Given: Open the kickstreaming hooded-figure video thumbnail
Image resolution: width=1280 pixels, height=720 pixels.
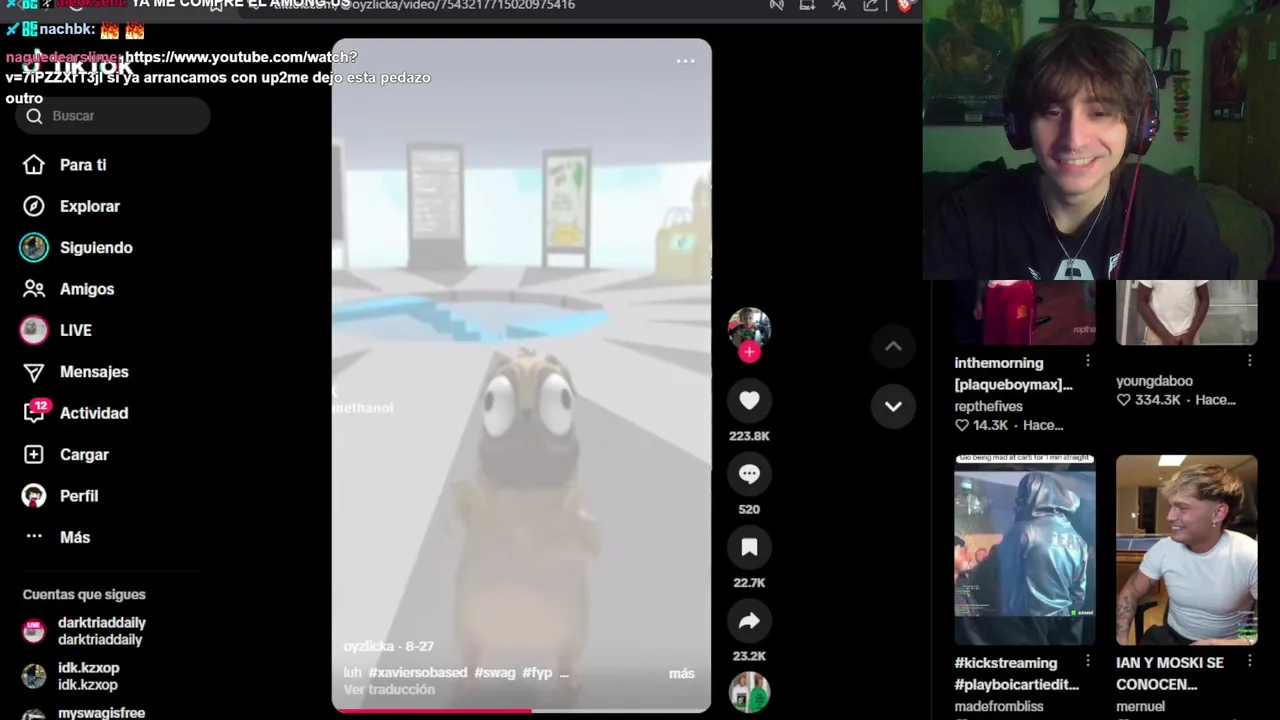Looking at the screenshot, I should pyautogui.click(x=1025, y=550).
